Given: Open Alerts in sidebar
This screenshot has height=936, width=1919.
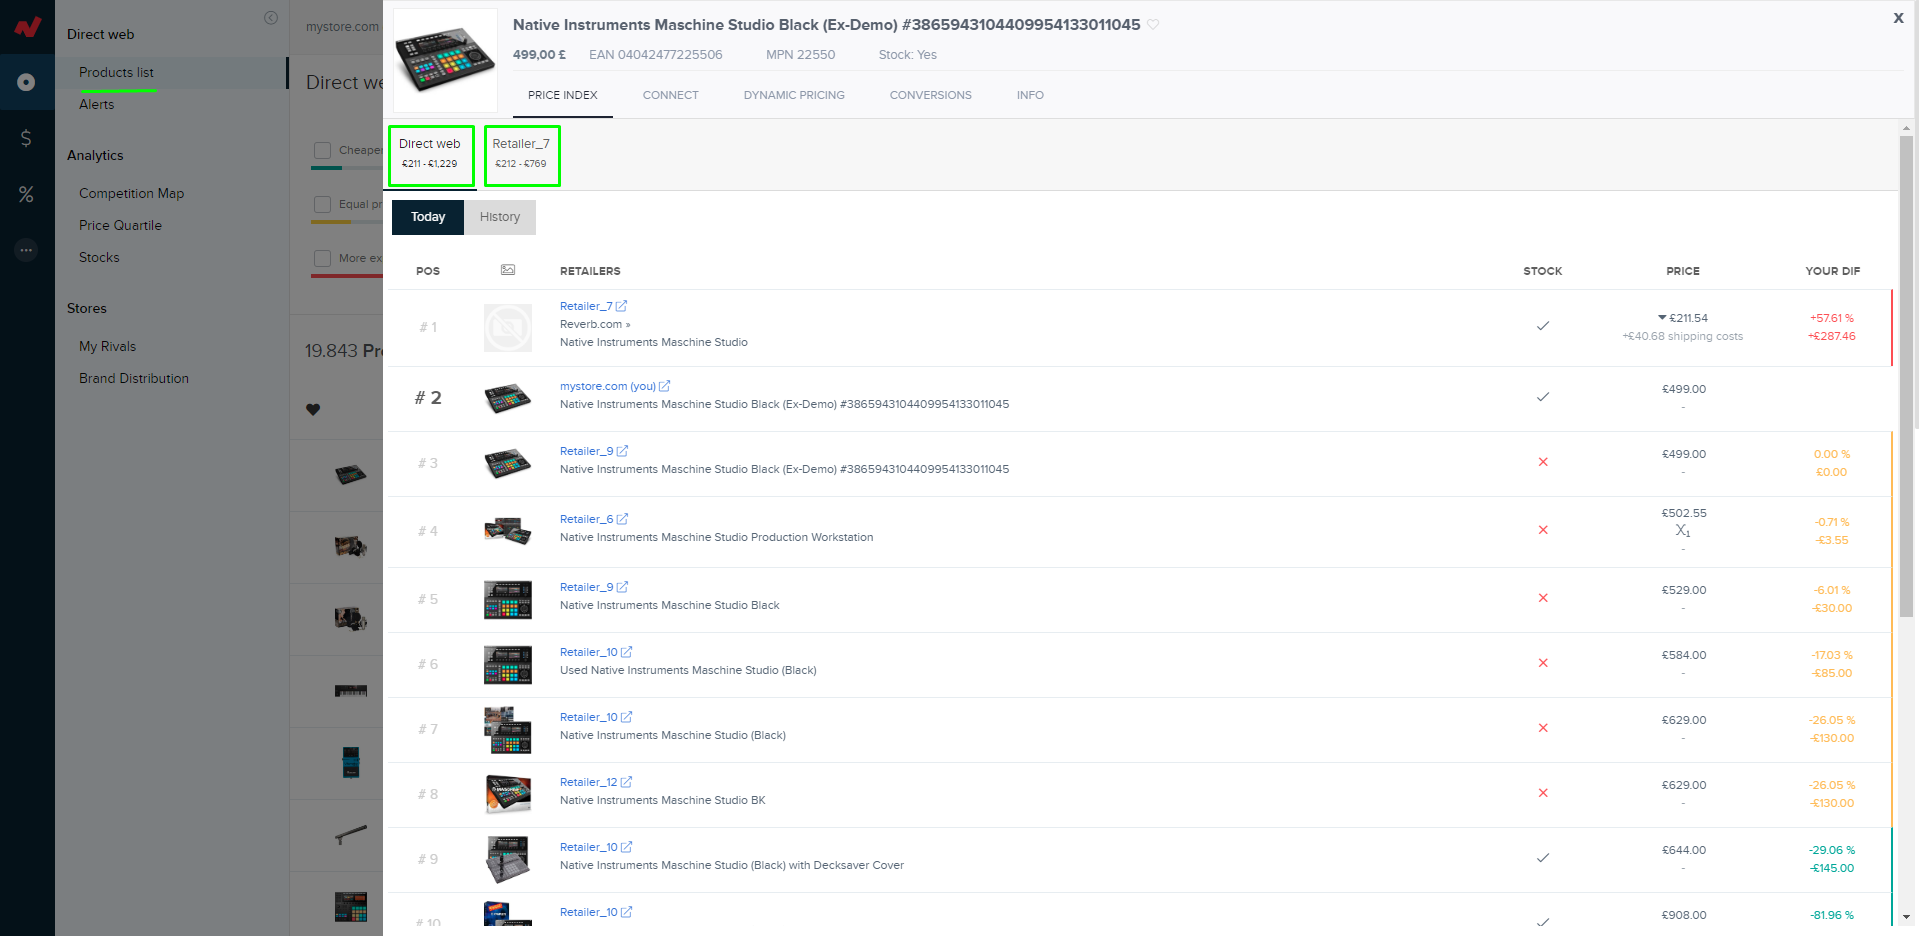Looking at the screenshot, I should pos(97,104).
